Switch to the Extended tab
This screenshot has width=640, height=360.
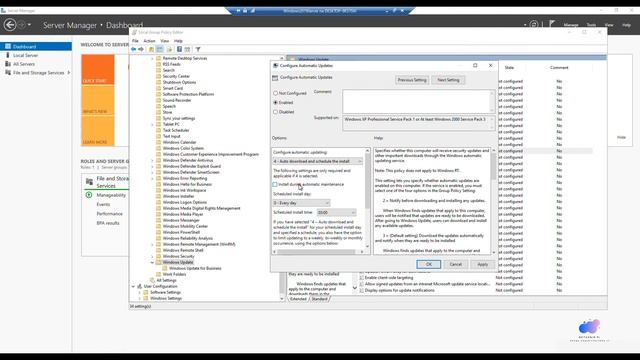(x=298, y=299)
